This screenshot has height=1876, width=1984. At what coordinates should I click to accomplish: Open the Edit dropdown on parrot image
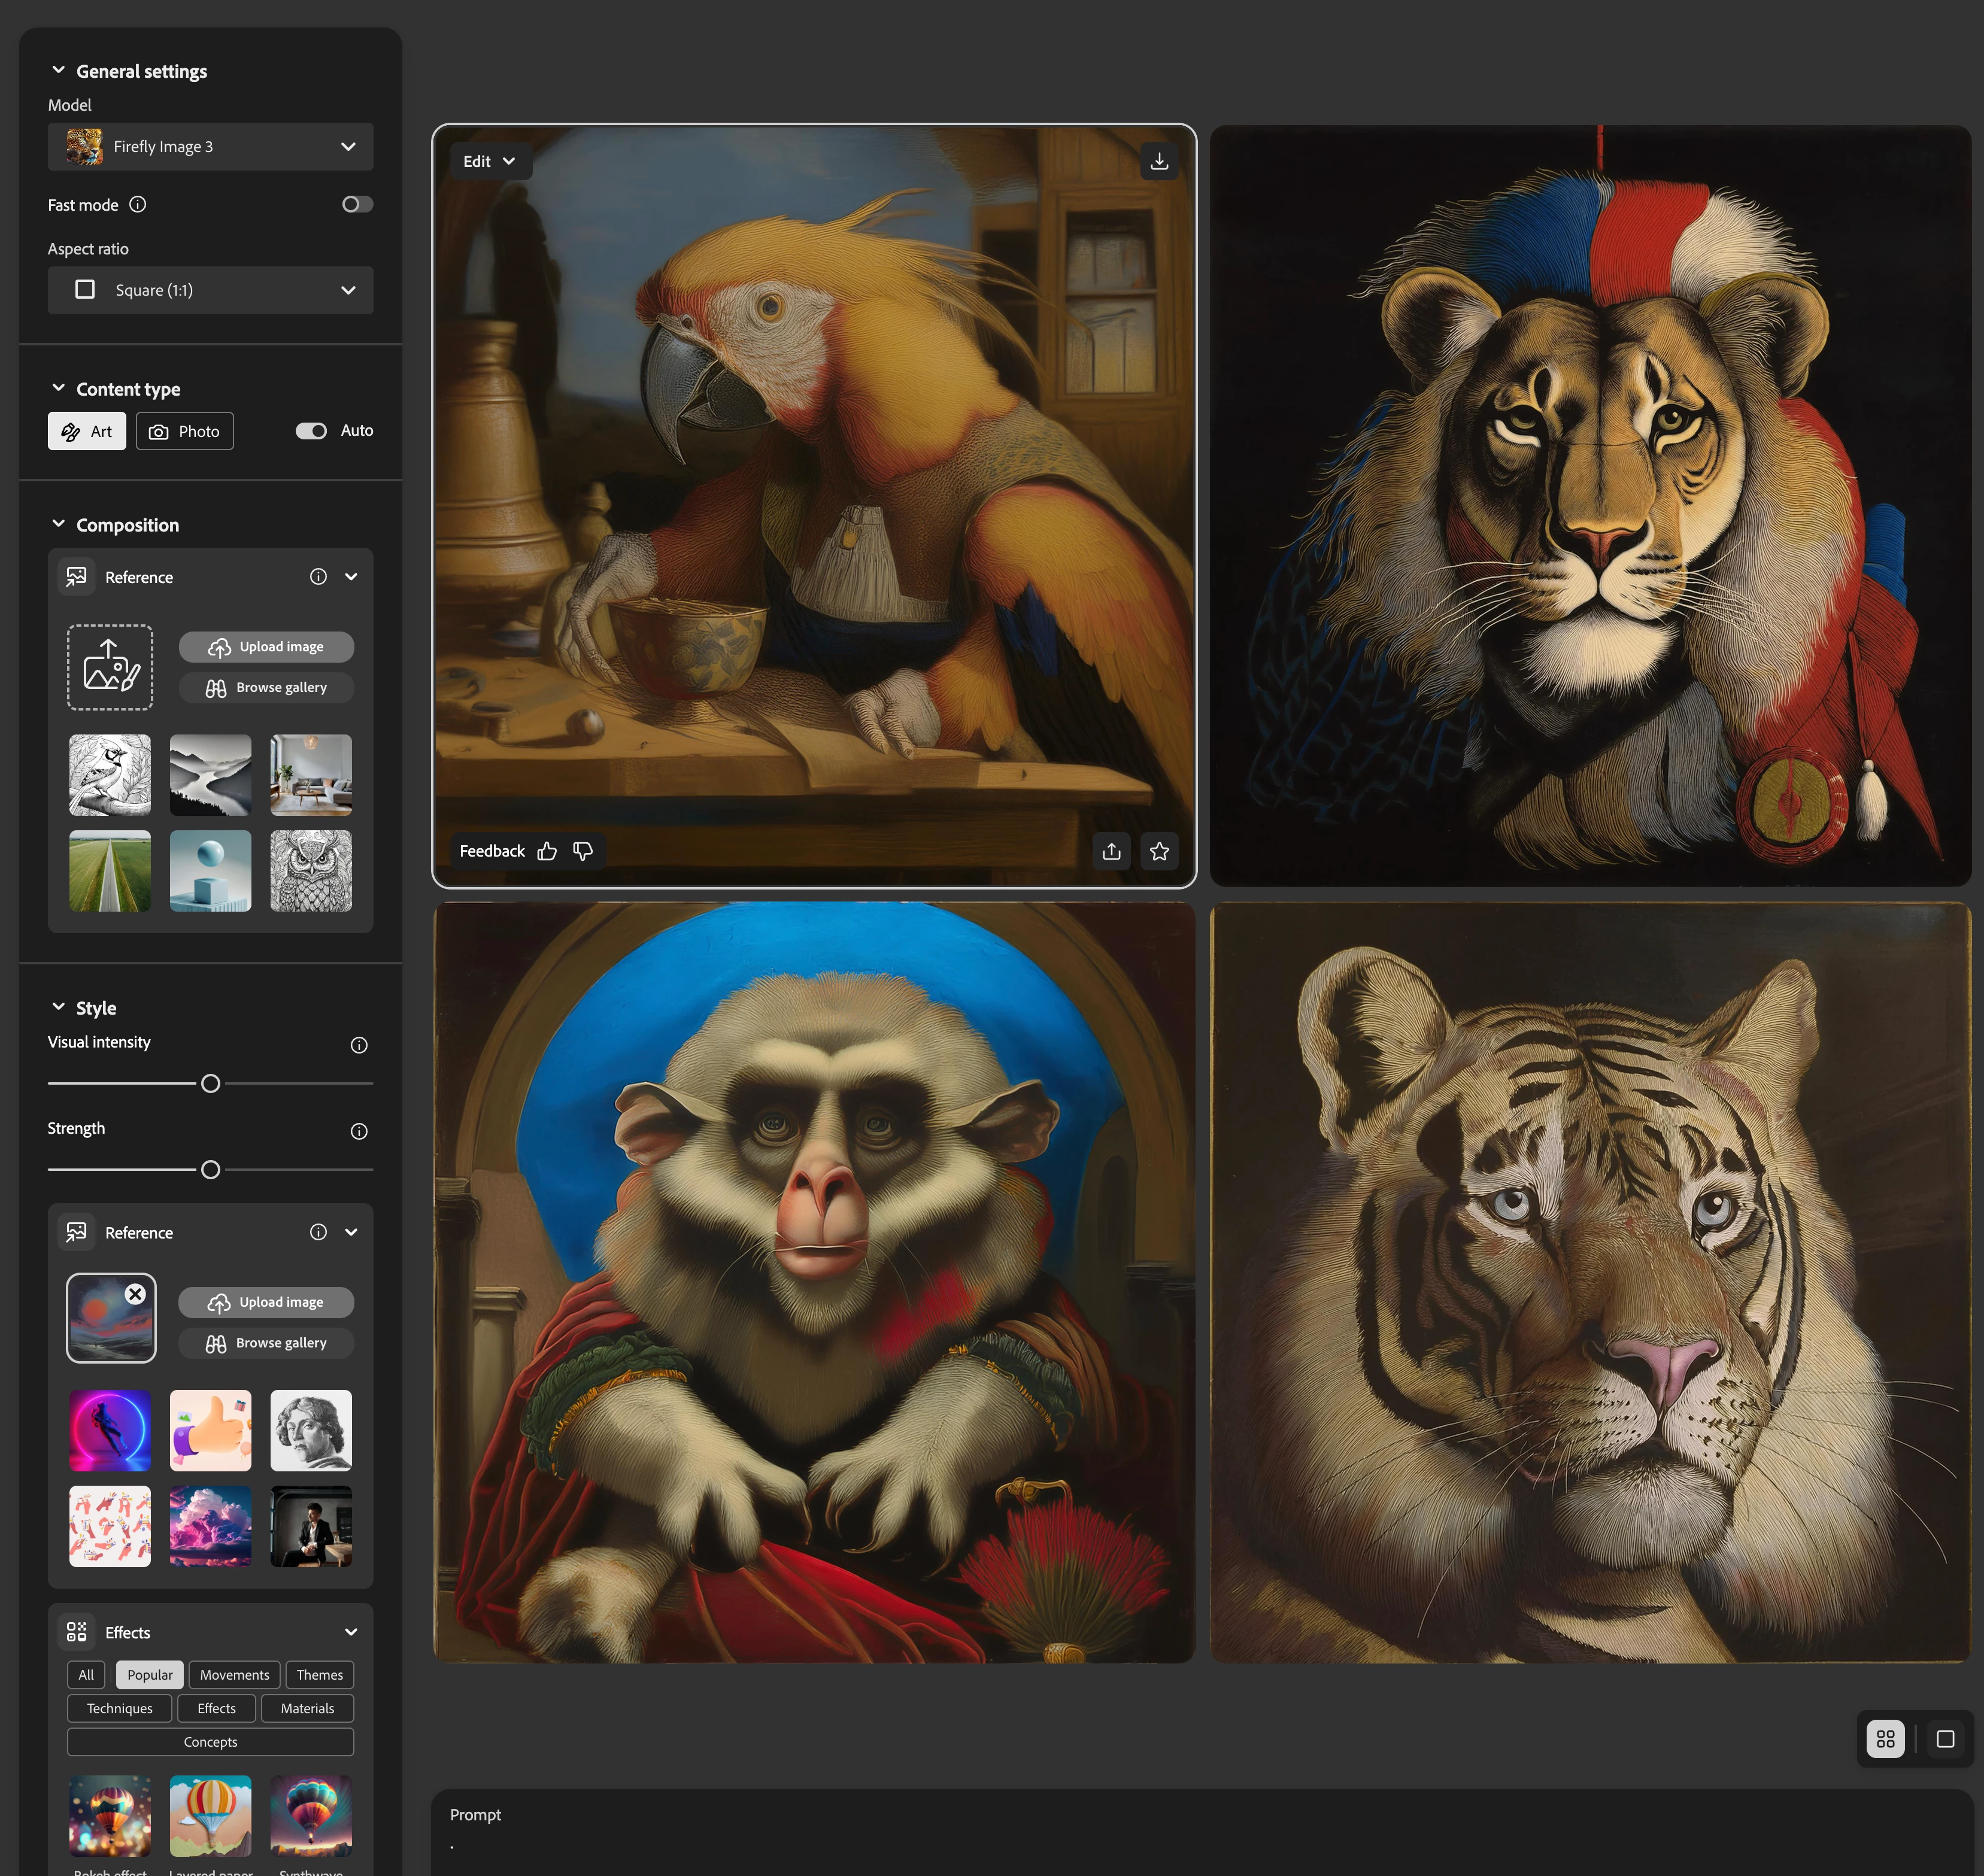[x=488, y=161]
